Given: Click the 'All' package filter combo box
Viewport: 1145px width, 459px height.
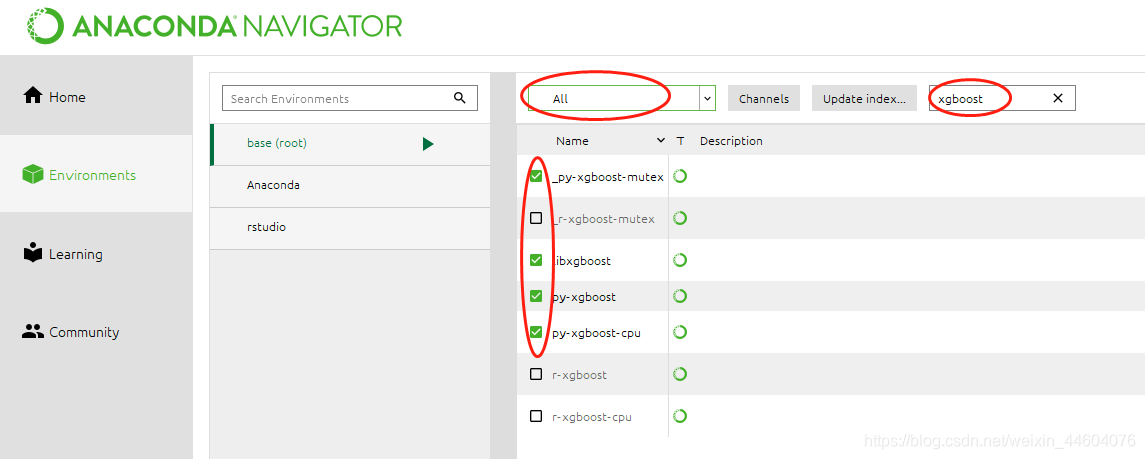Looking at the screenshot, I should (621, 99).
